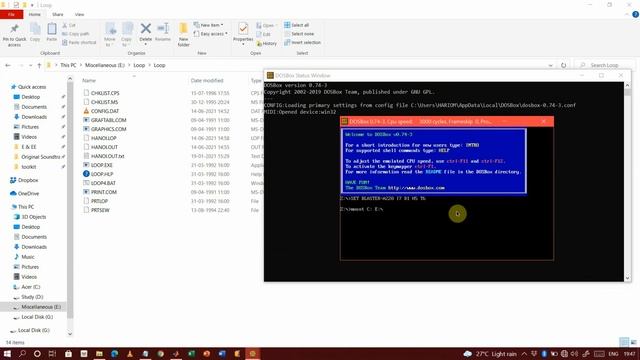The image size is (640, 360).
Task: Click This PC in the address bar
Action: [68, 65]
